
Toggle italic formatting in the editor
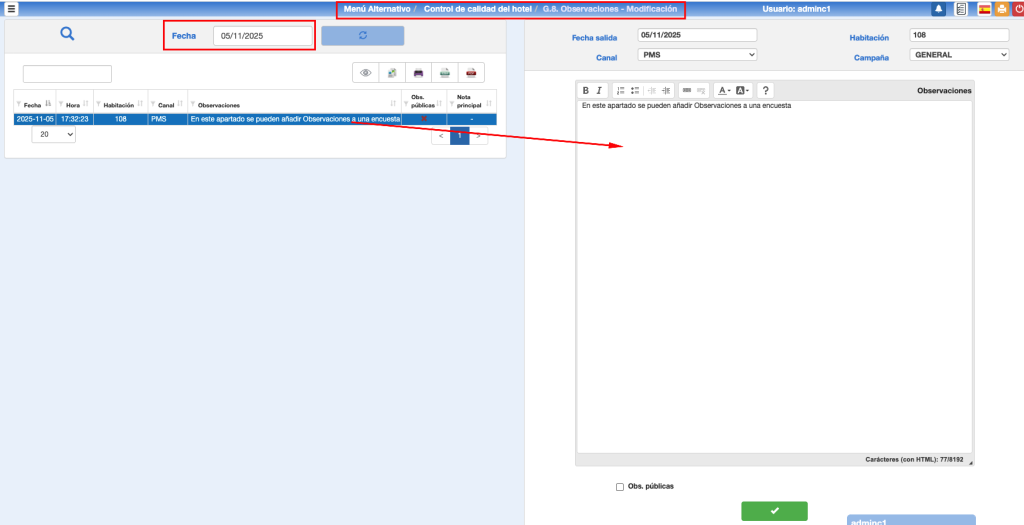599,90
